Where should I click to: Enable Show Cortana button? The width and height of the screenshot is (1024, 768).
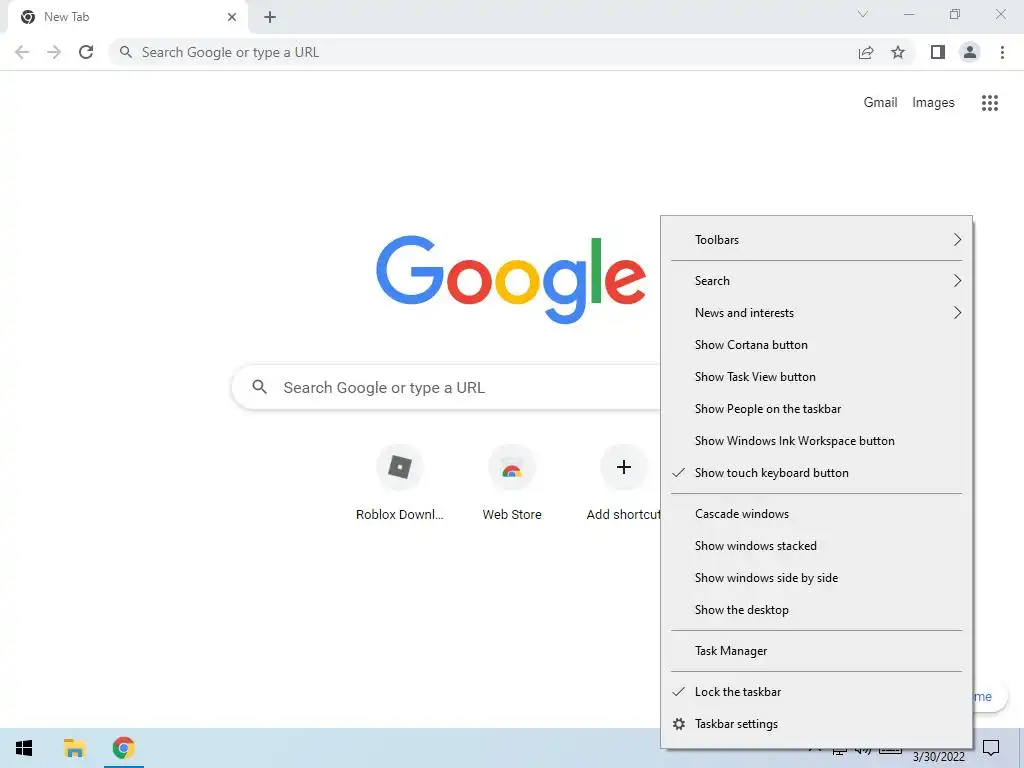click(x=816, y=345)
